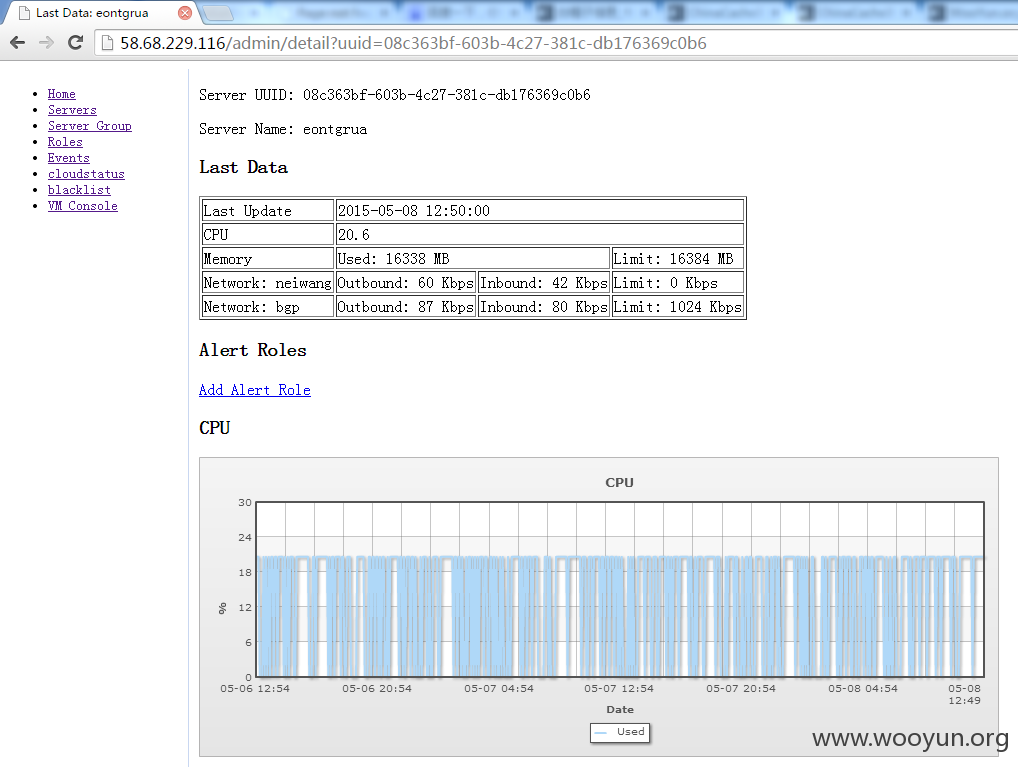The height and width of the screenshot is (767, 1018).
Task: Open the cloudstatus link
Action: click(86, 174)
